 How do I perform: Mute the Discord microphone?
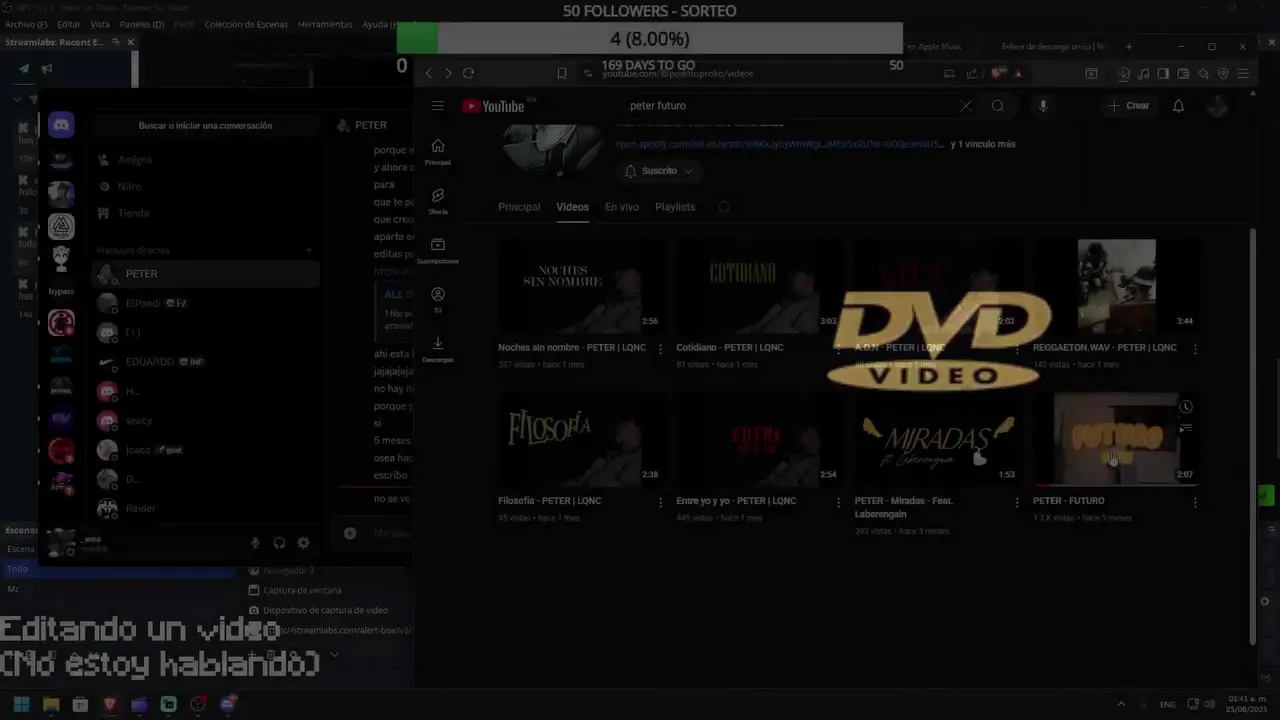pos(255,543)
